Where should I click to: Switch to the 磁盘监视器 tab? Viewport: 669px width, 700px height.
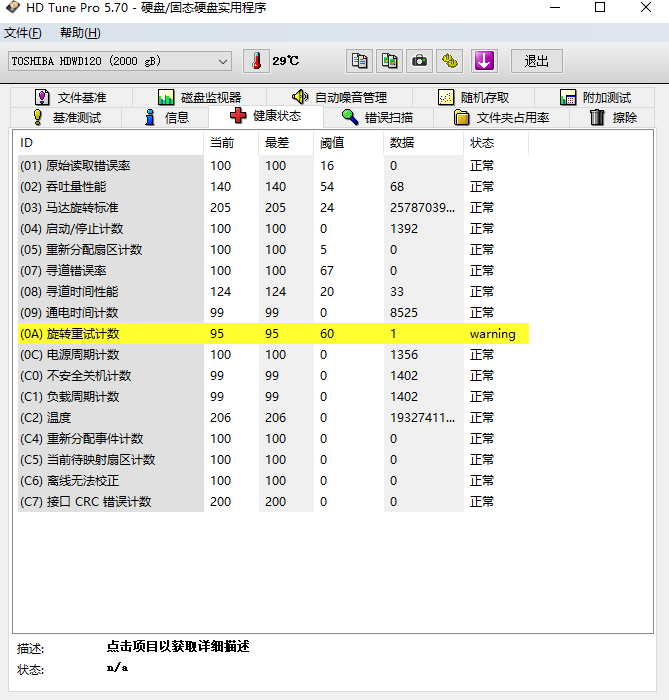pos(199,97)
